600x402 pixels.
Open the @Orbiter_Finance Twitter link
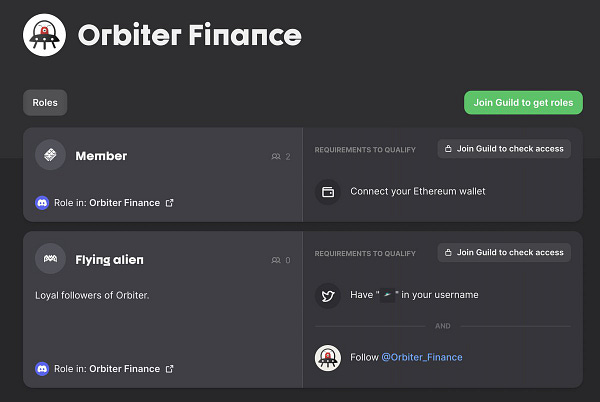[422, 357]
